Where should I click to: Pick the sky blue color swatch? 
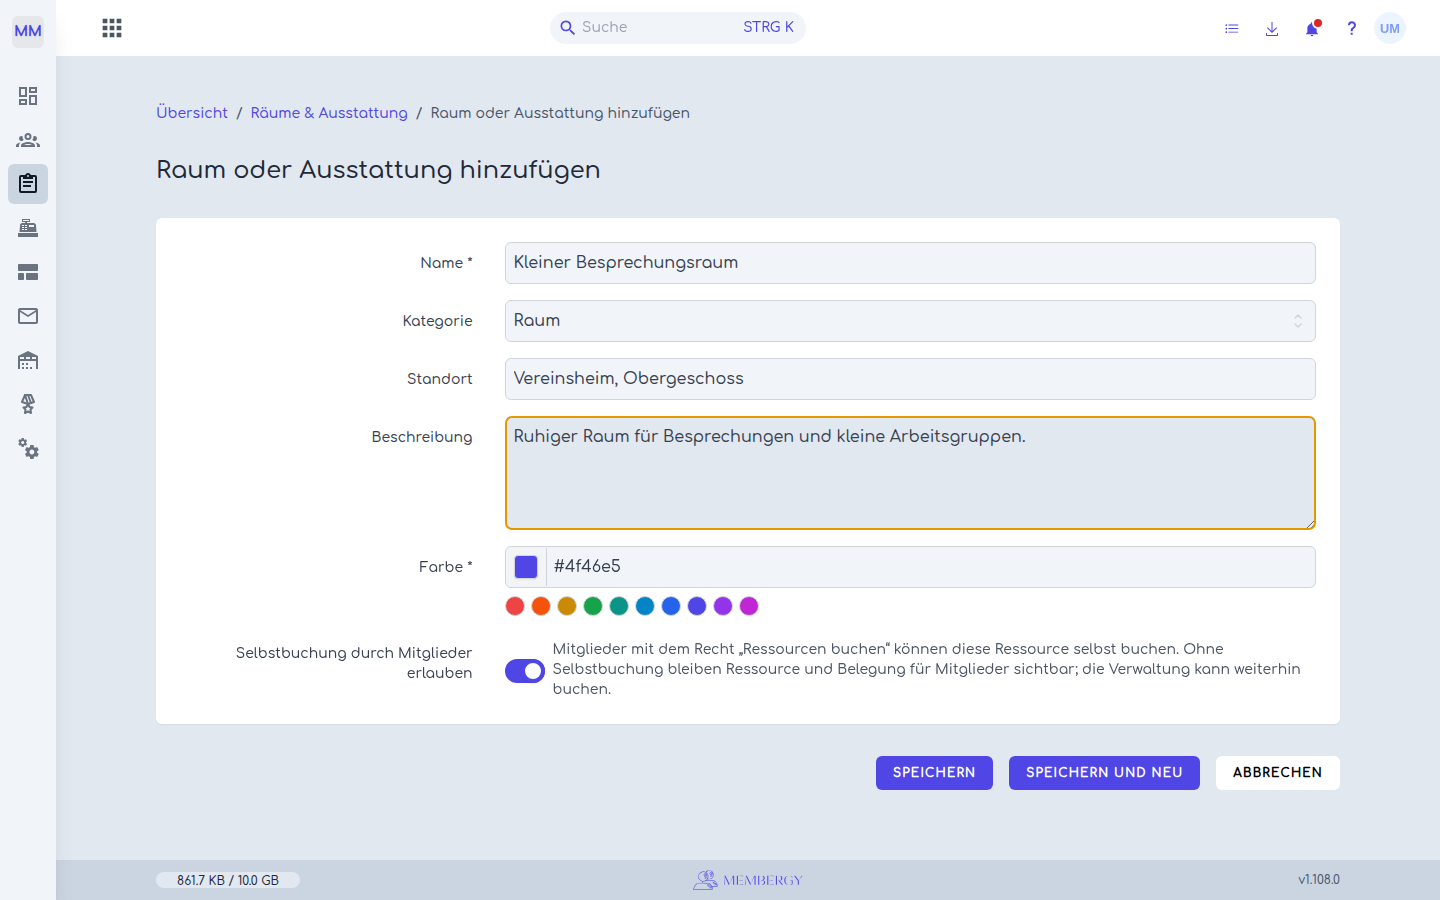[x=645, y=606]
